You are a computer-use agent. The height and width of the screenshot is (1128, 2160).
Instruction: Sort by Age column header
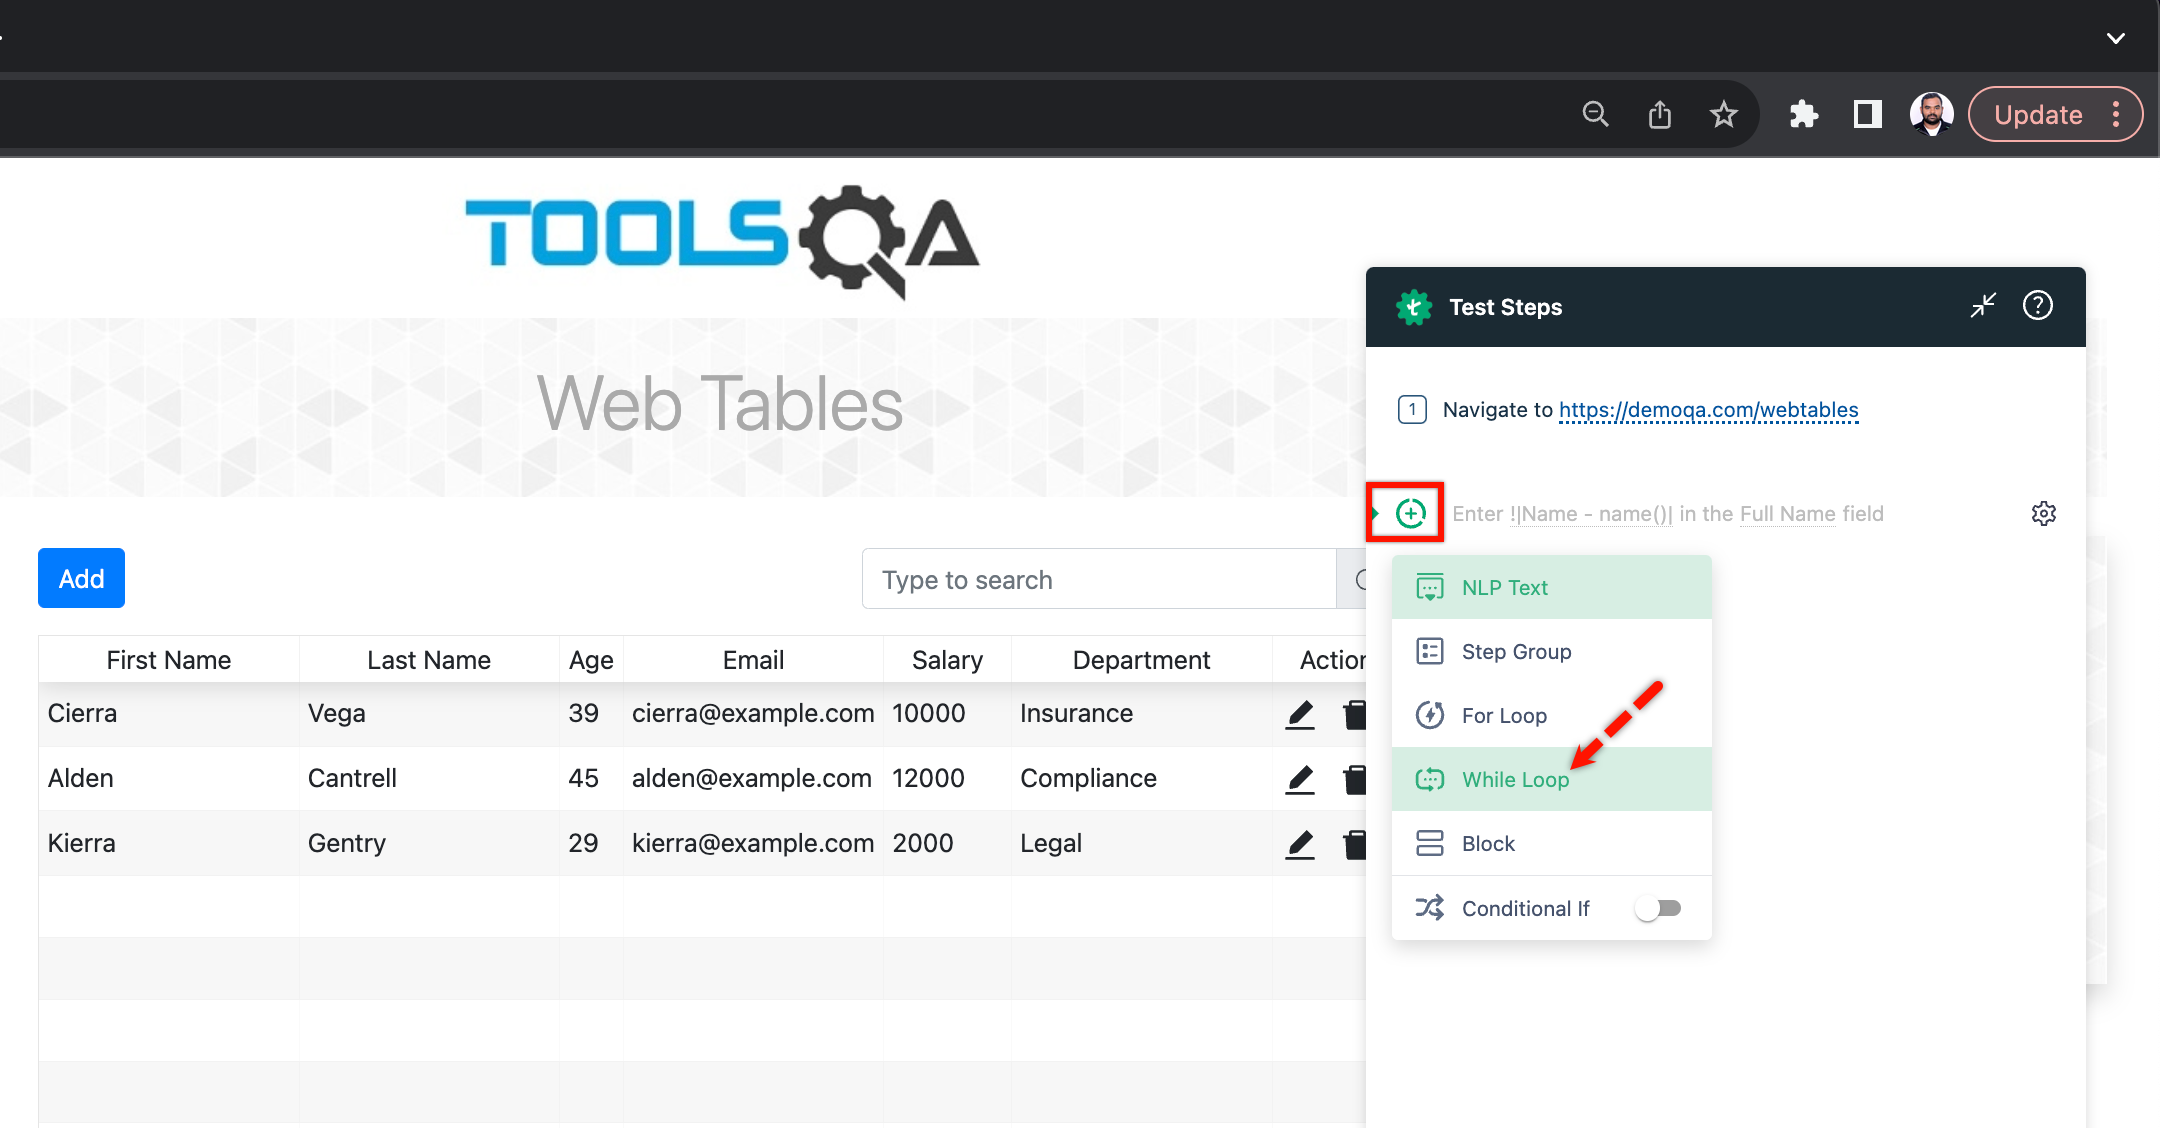tap(591, 660)
